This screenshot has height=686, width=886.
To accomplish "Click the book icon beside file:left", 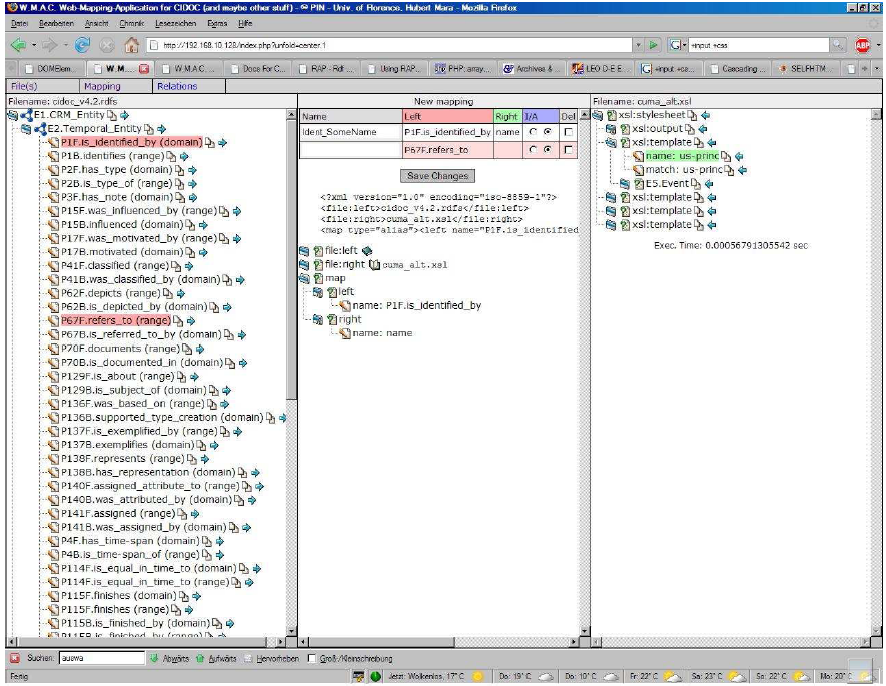I will [367, 251].
